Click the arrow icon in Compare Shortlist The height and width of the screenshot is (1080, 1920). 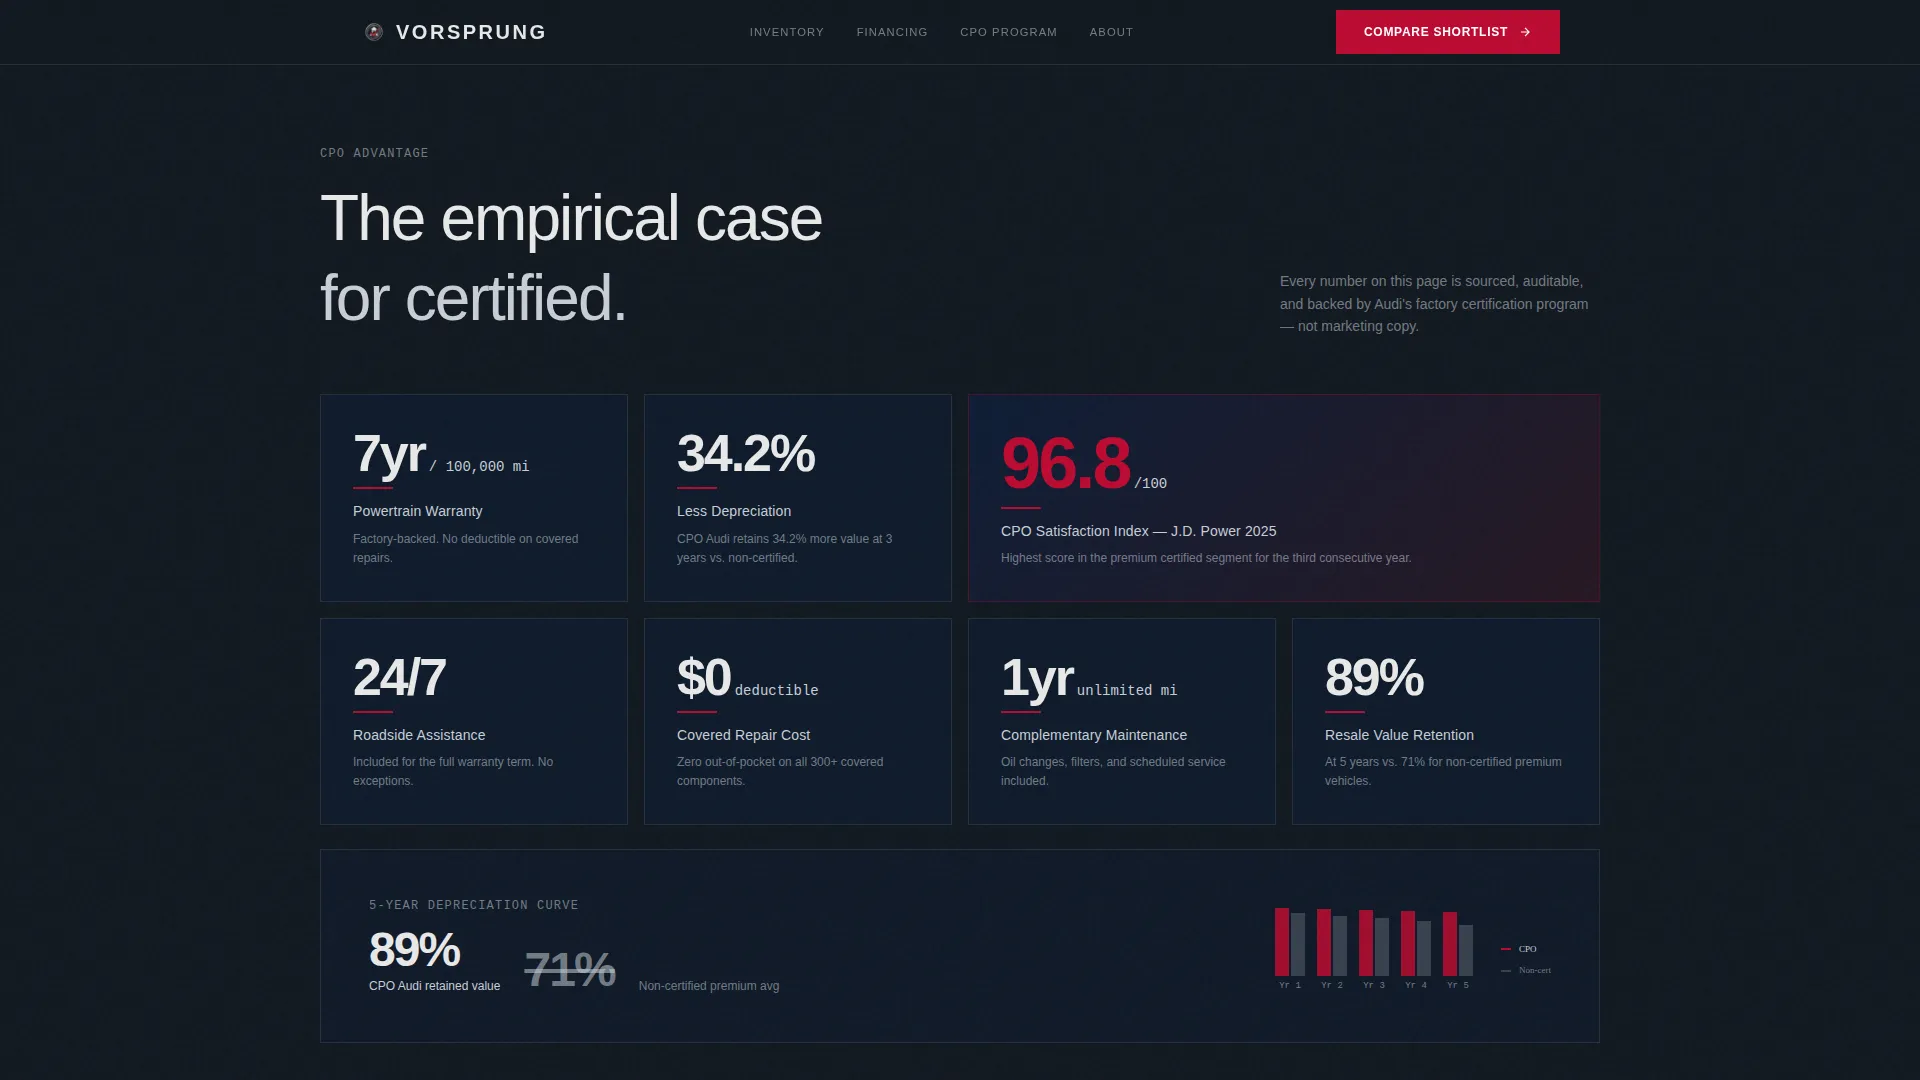point(1525,32)
